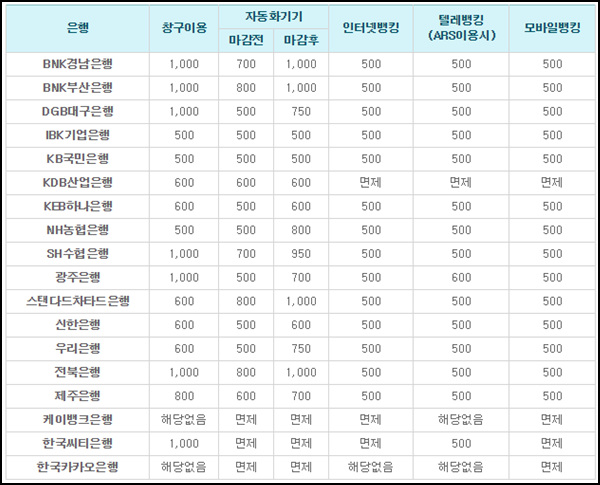This screenshot has width=600, height=485.
Task: Click 스탠다드차타드은행 마감후 value 1,000
Action: point(301,301)
